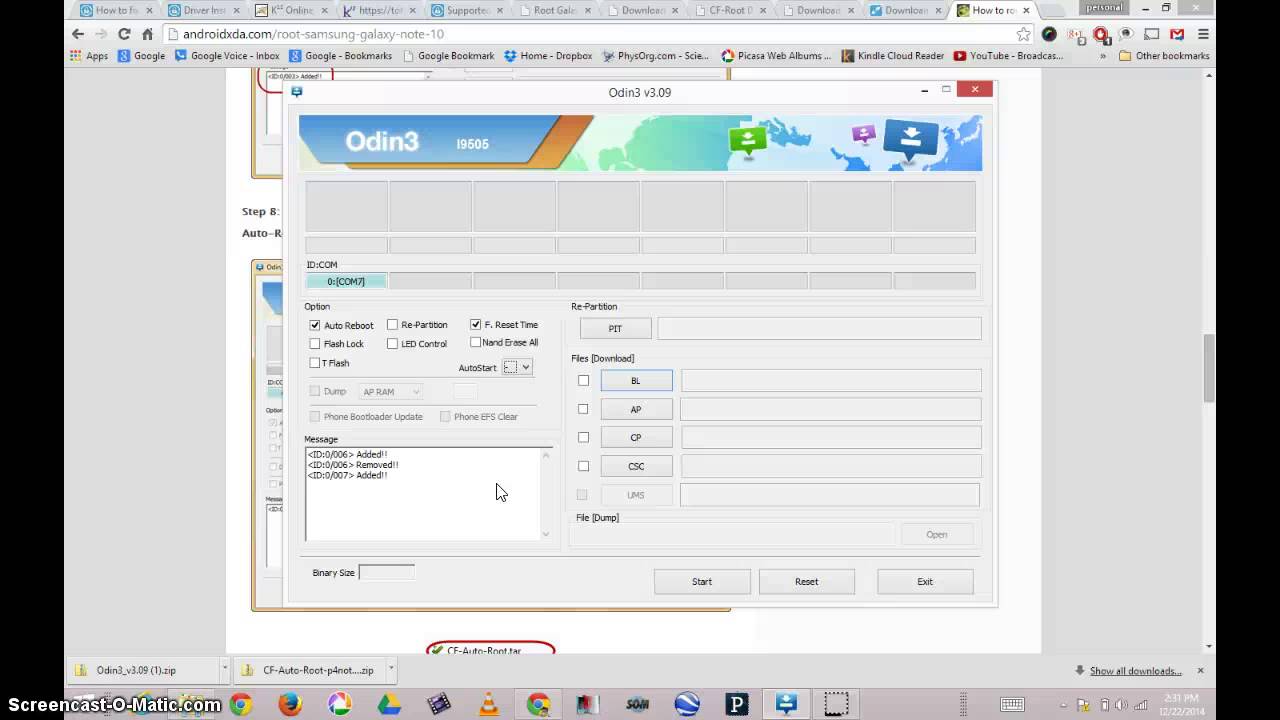The image size is (1280, 720).
Task: Click the Reset button in Odin3
Action: click(806, 581)
